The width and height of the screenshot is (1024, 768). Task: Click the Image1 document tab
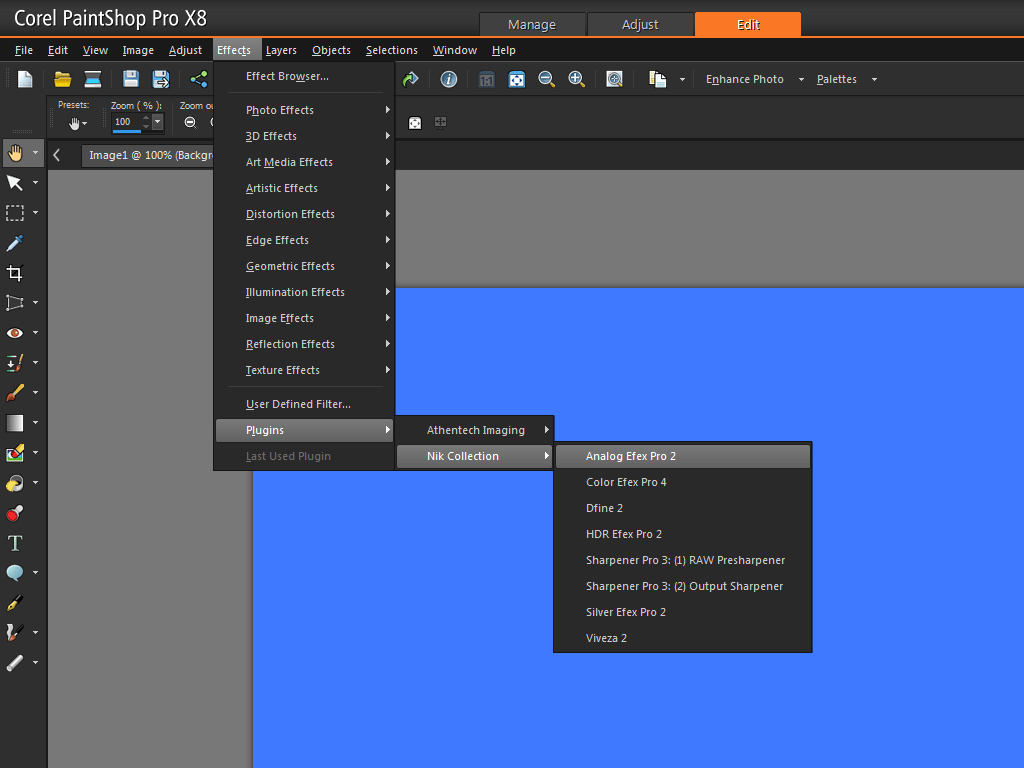(148, 155)
